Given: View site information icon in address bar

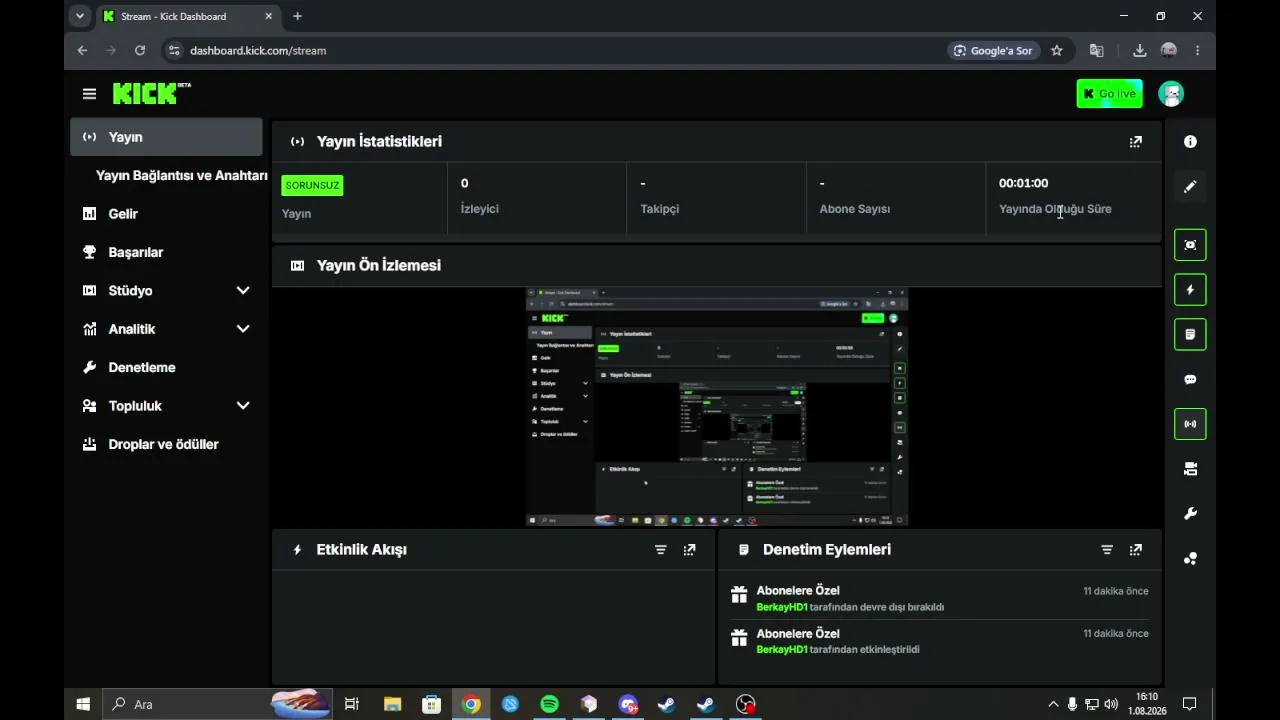Looking at the screenshot, I should tap(174, 50).
